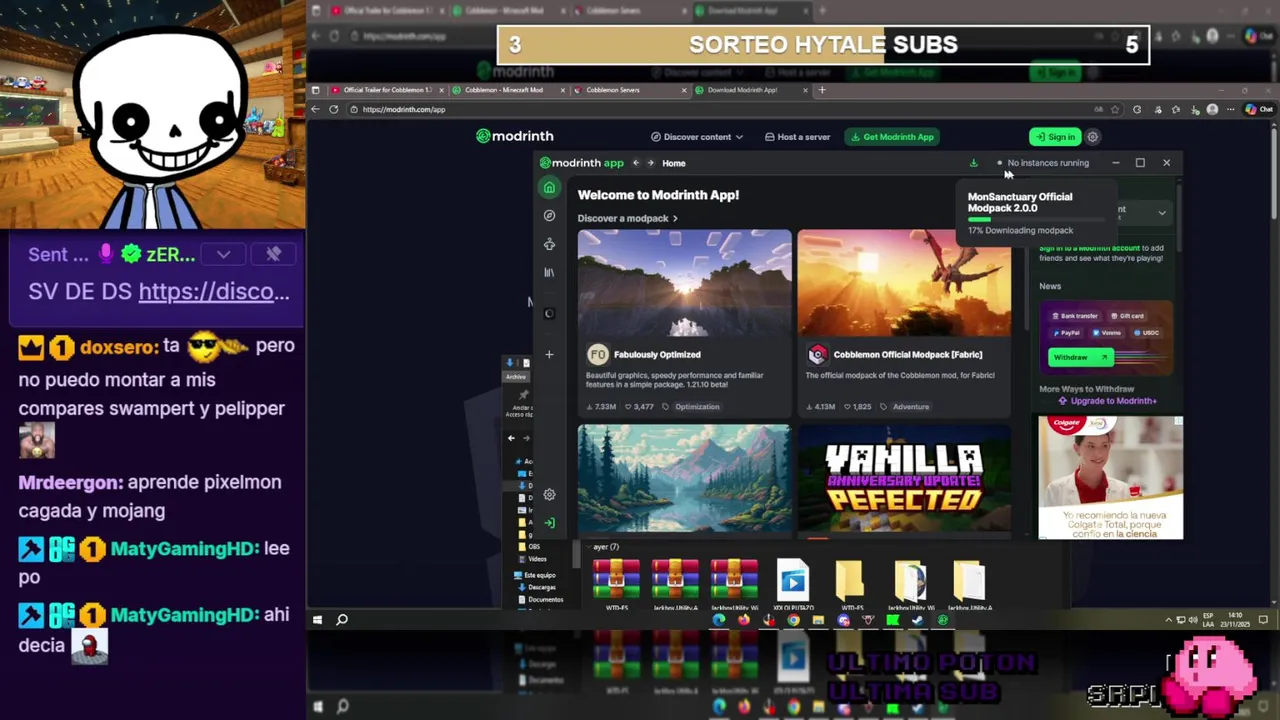Go back in Modrinth app navigation
Screen dimensions: 1280x720
635,163
